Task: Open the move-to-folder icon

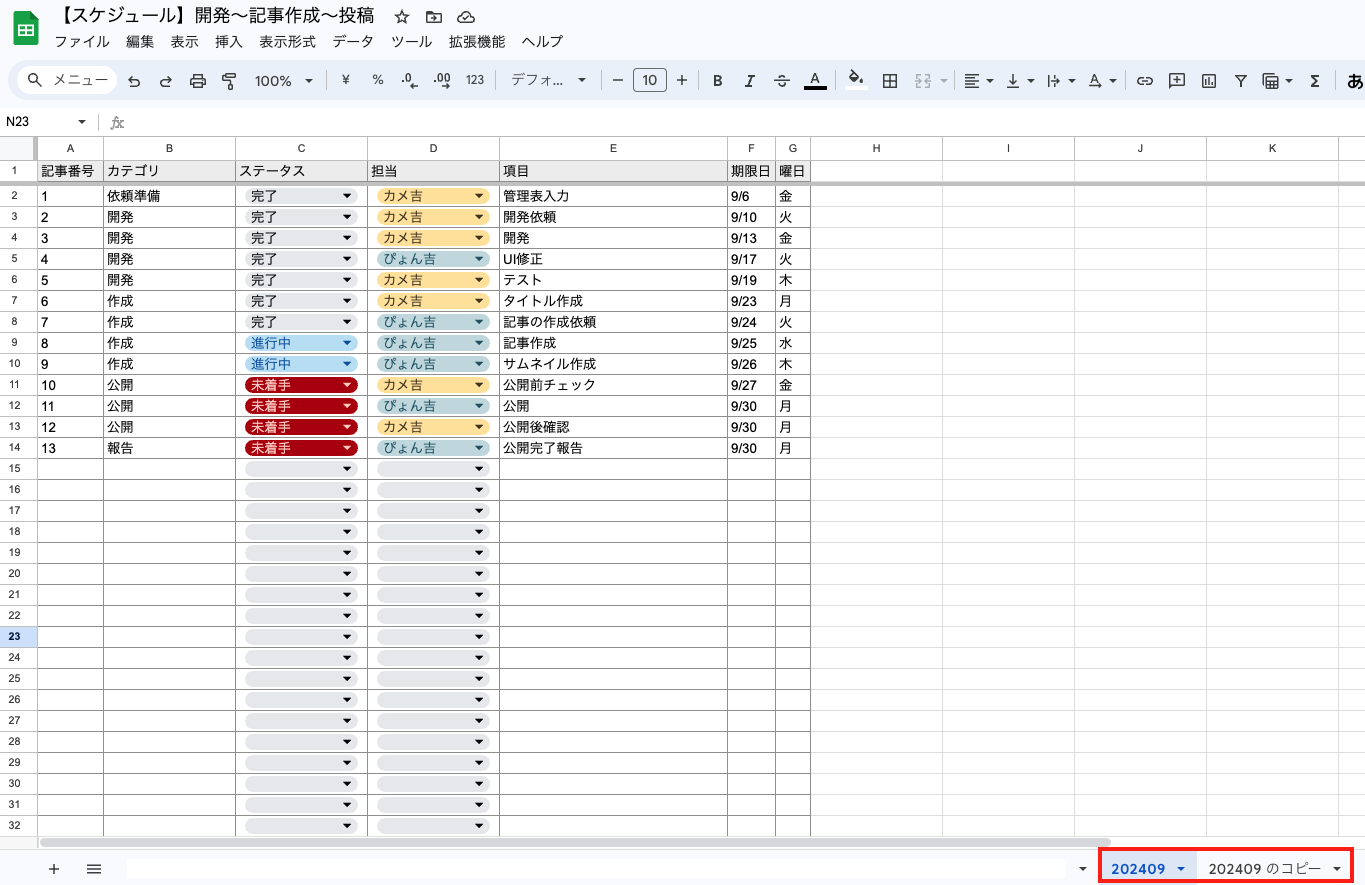Action: coord(433,17)
